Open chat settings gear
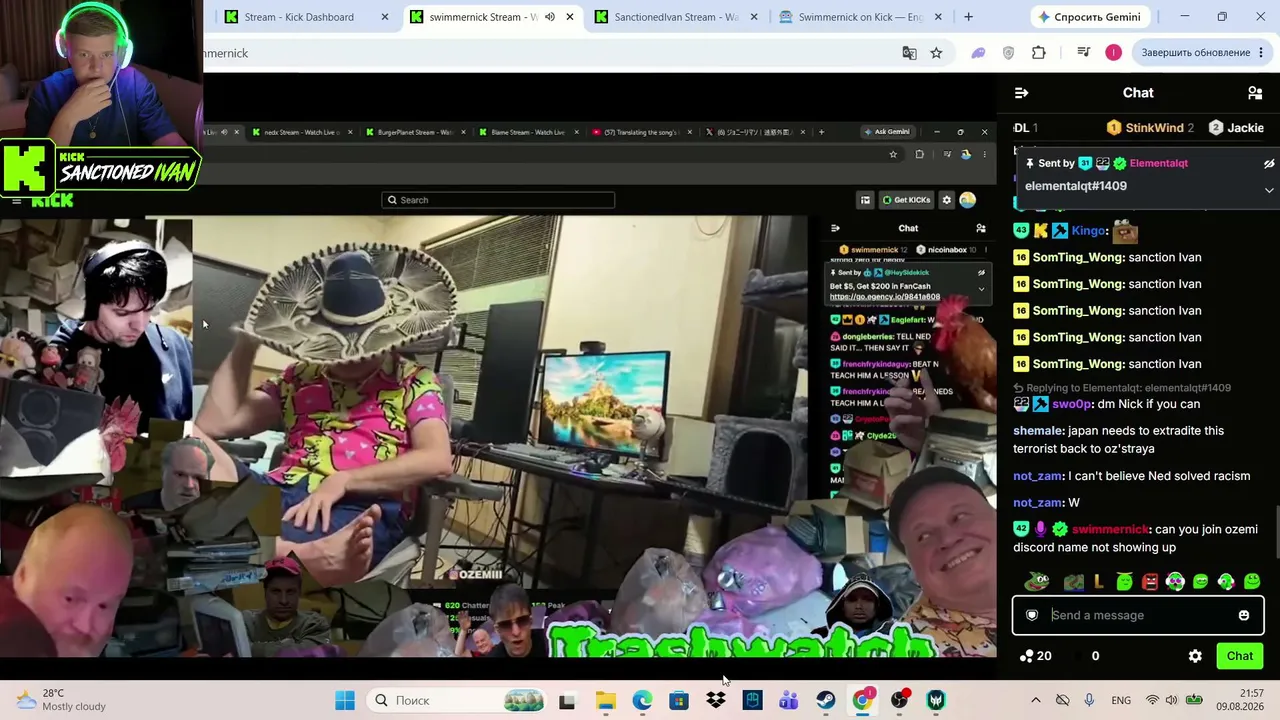 [x=1195, y=656]
